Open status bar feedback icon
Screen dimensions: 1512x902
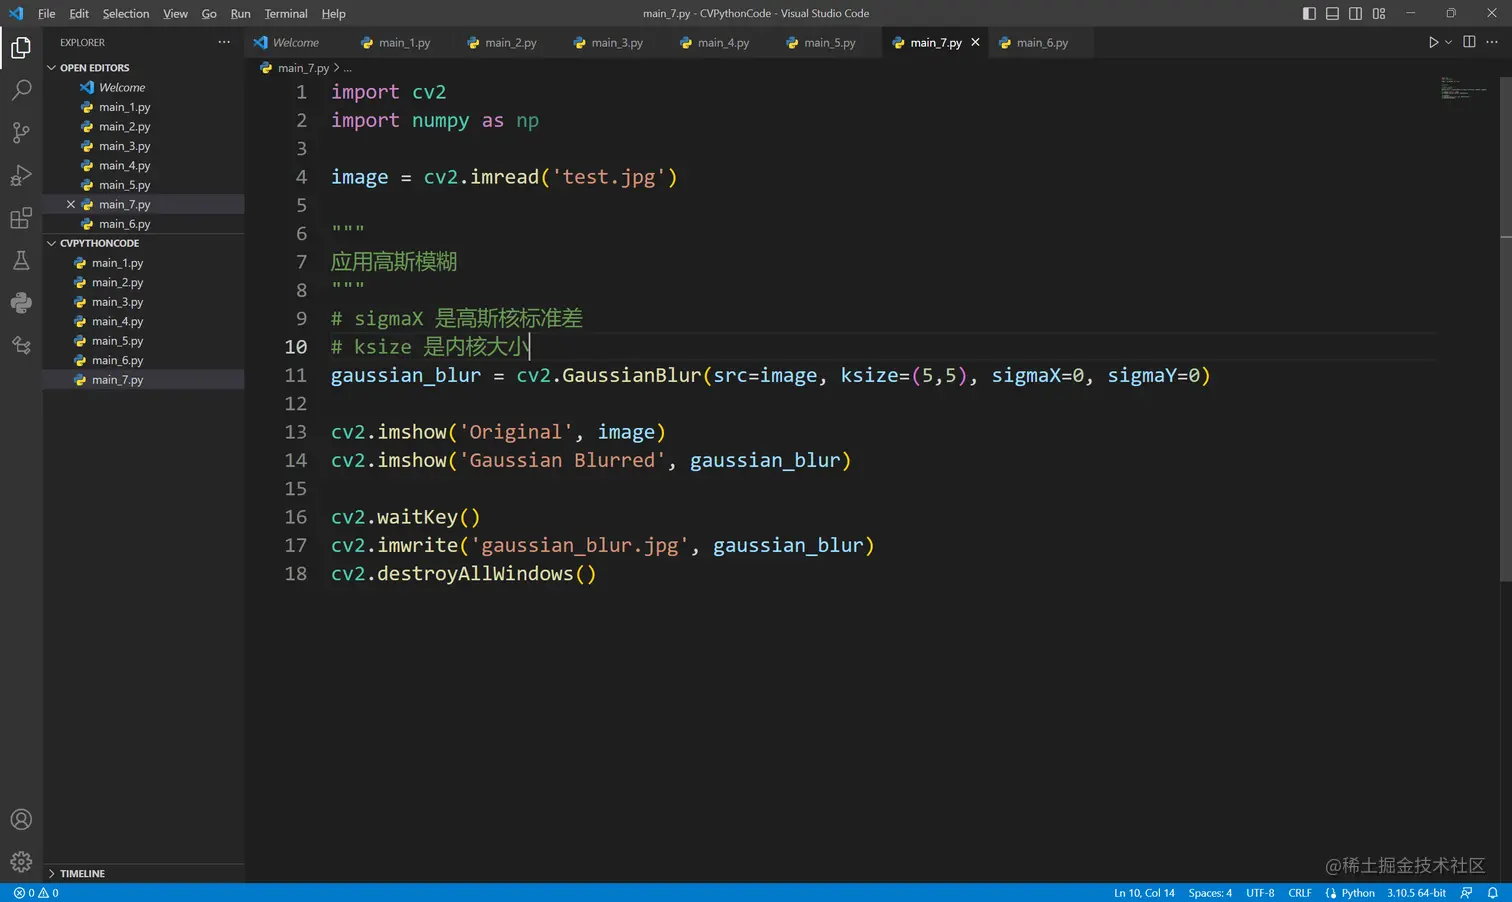(x=1466, y=893)
